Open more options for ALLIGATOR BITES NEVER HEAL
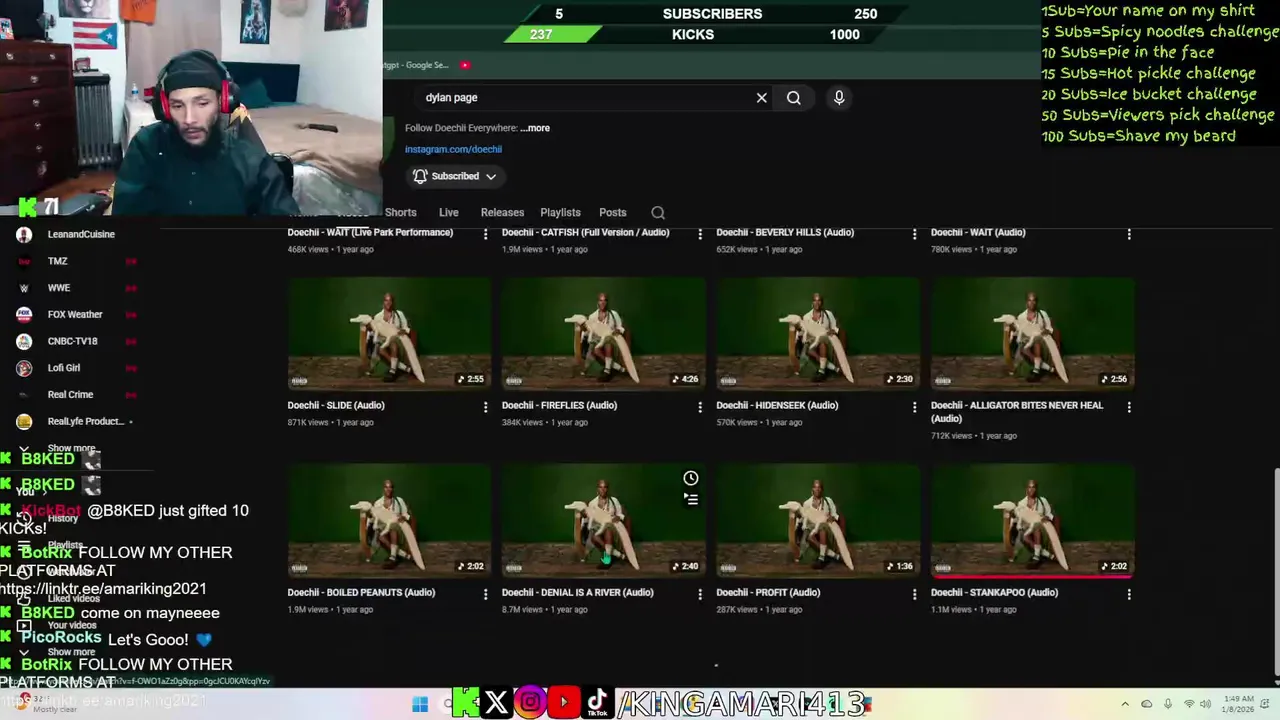1280x720 pixels. (x=1129, y=407)
